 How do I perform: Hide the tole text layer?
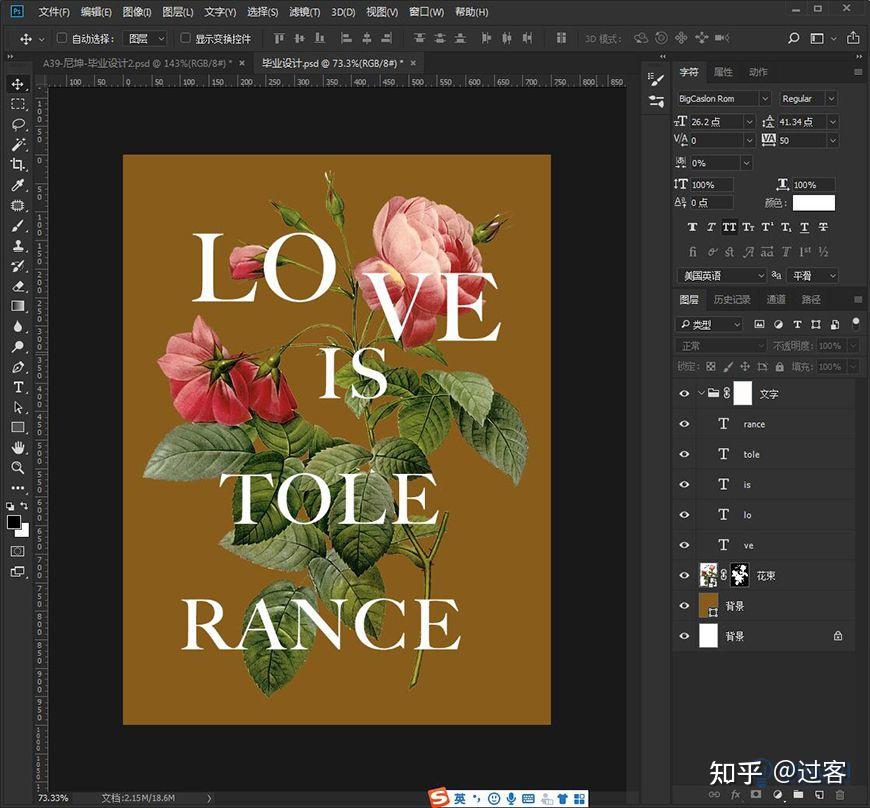pos(684,454)
